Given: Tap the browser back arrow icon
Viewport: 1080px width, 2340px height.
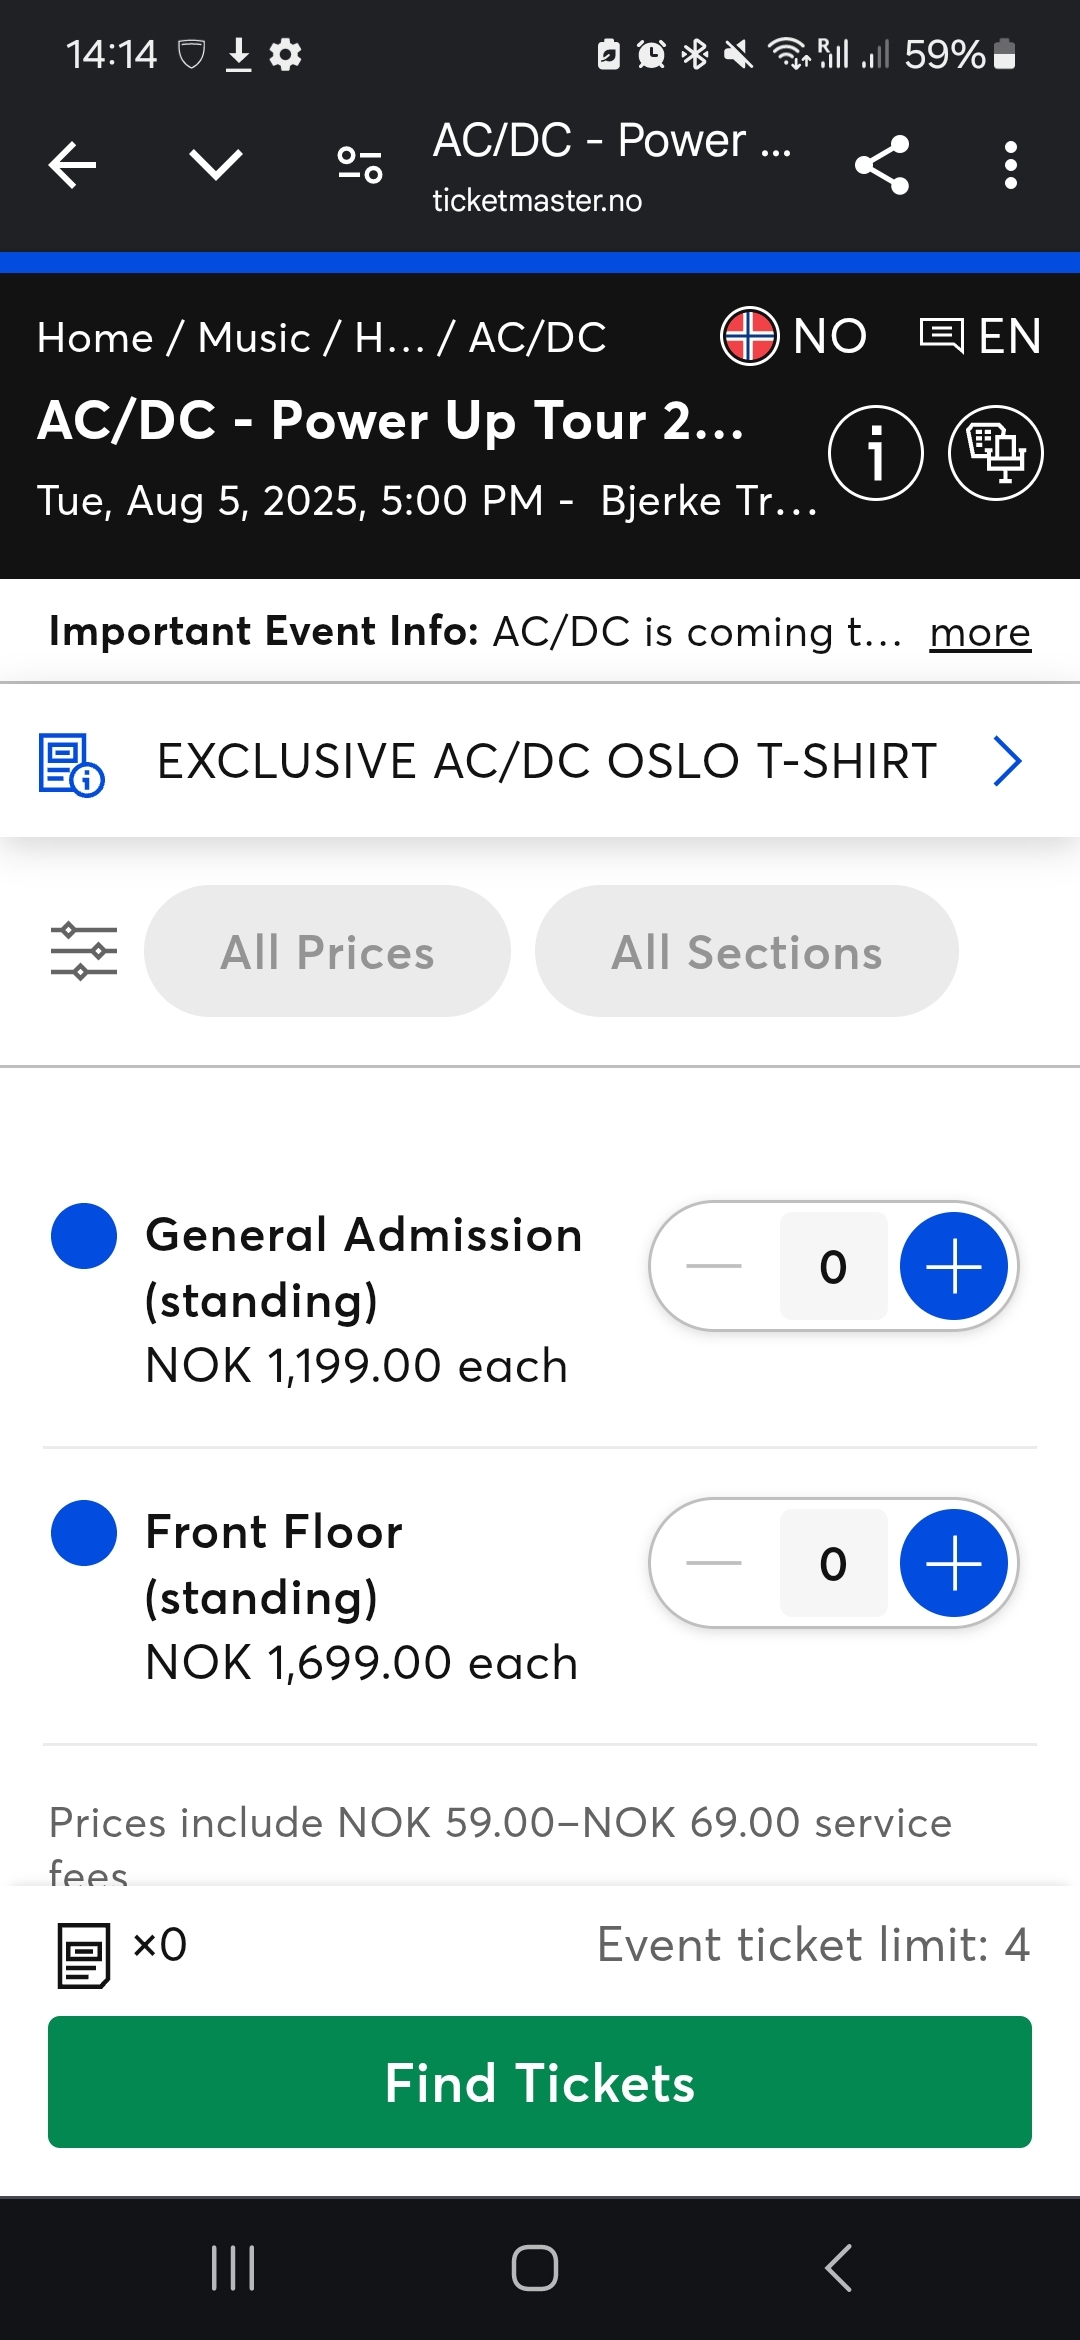Looking at the screenshot, I should (x=73, y=165).
